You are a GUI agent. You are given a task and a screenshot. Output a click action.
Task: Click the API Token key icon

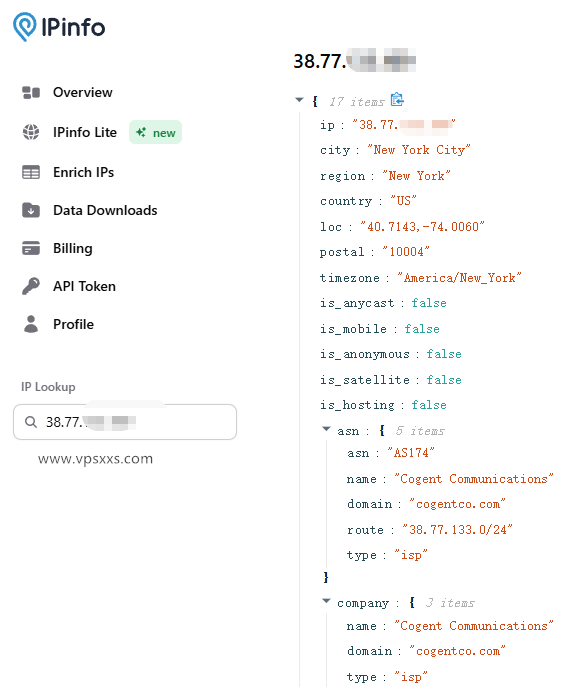point(31,286)
